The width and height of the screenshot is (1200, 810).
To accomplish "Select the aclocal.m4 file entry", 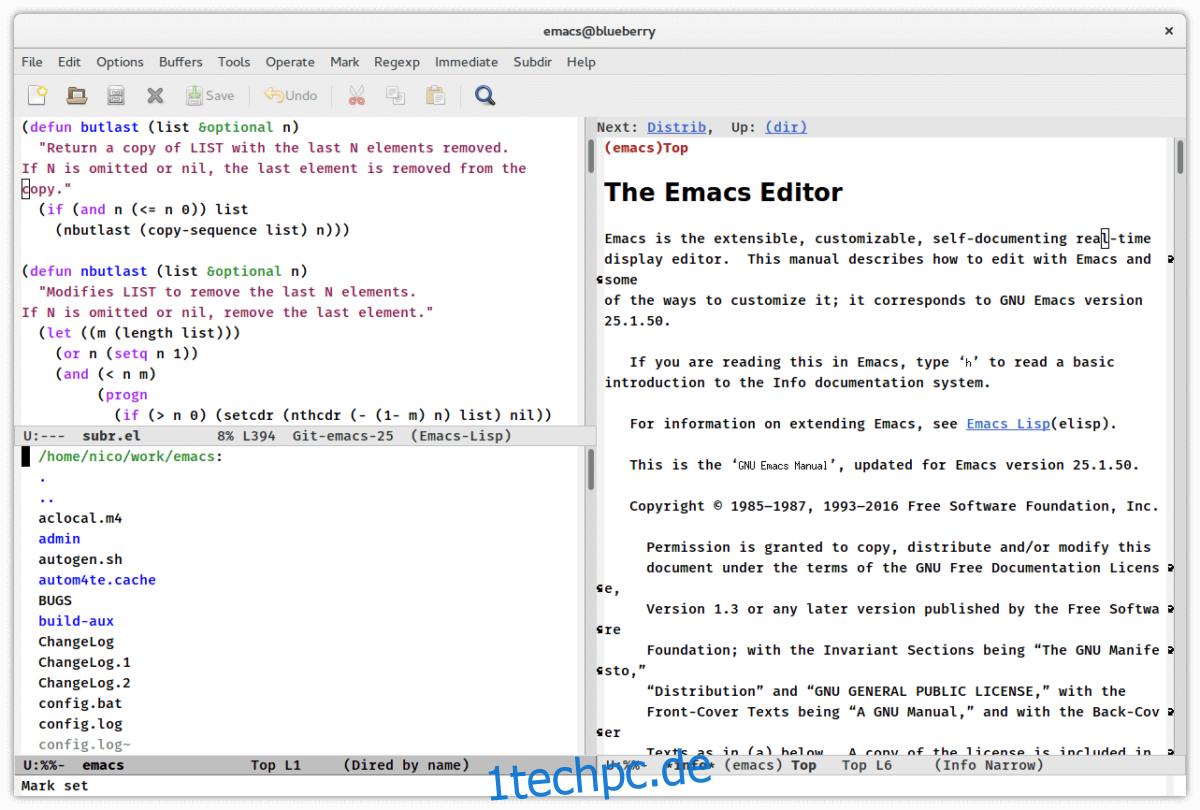I will point(80,518).
